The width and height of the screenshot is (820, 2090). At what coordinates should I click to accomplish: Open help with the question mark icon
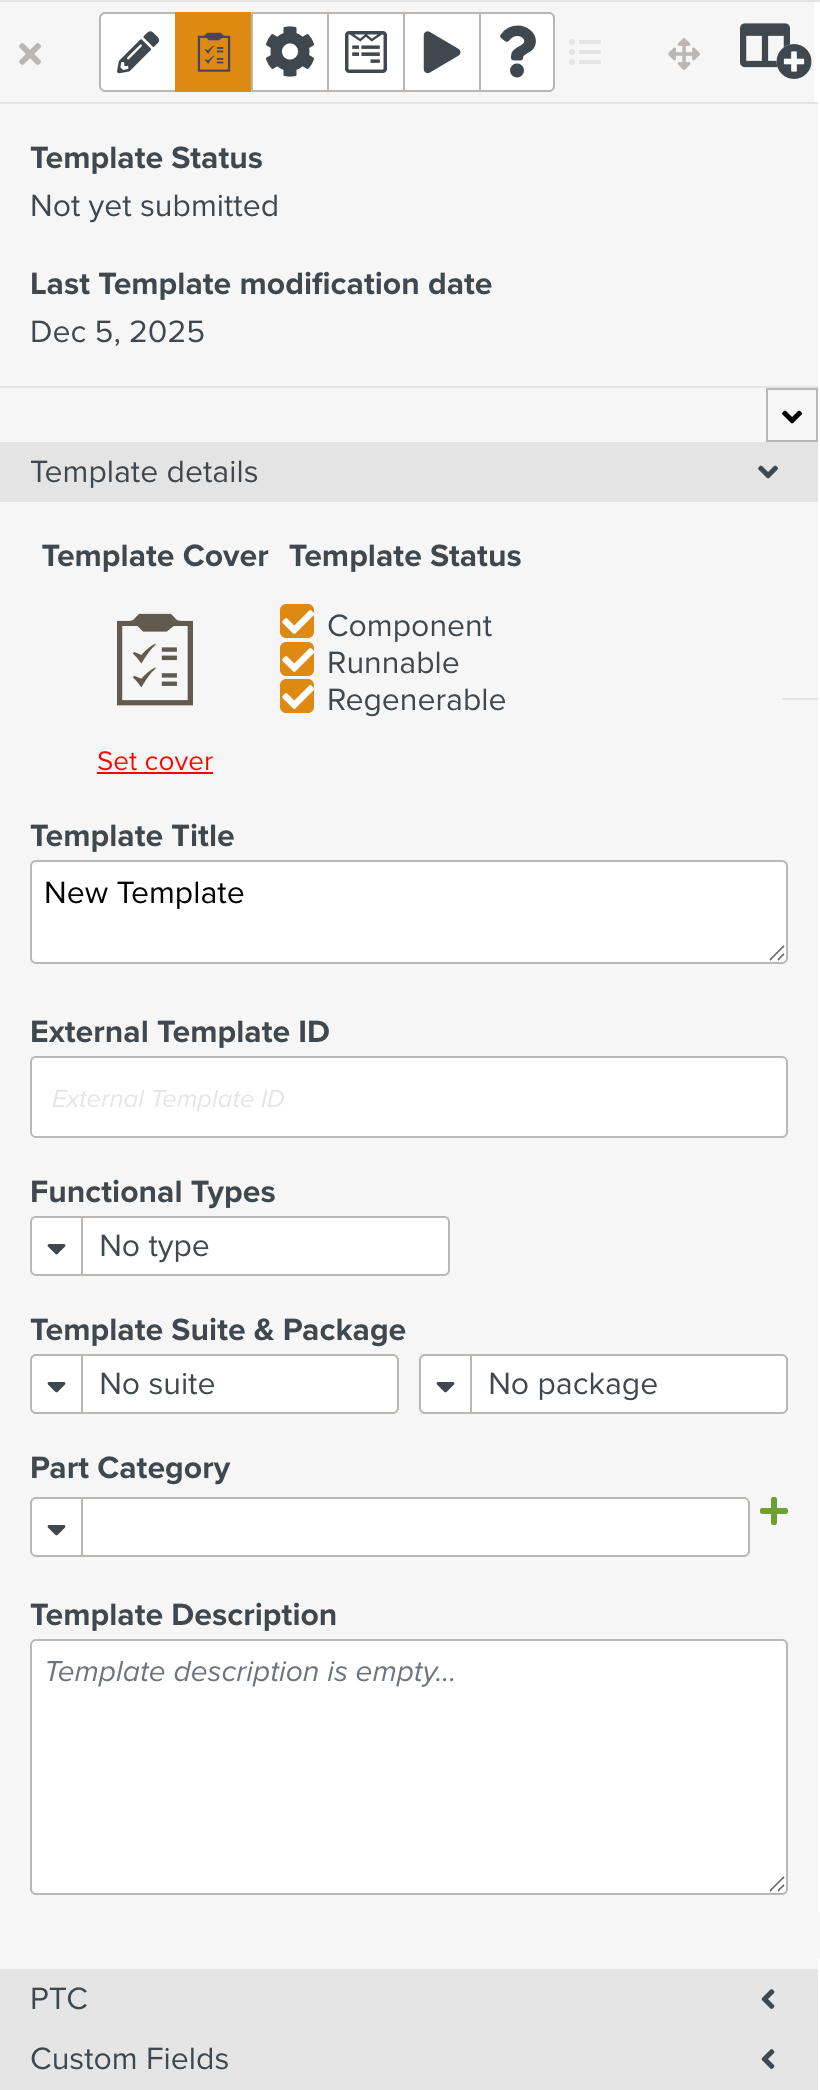(517, 52)
